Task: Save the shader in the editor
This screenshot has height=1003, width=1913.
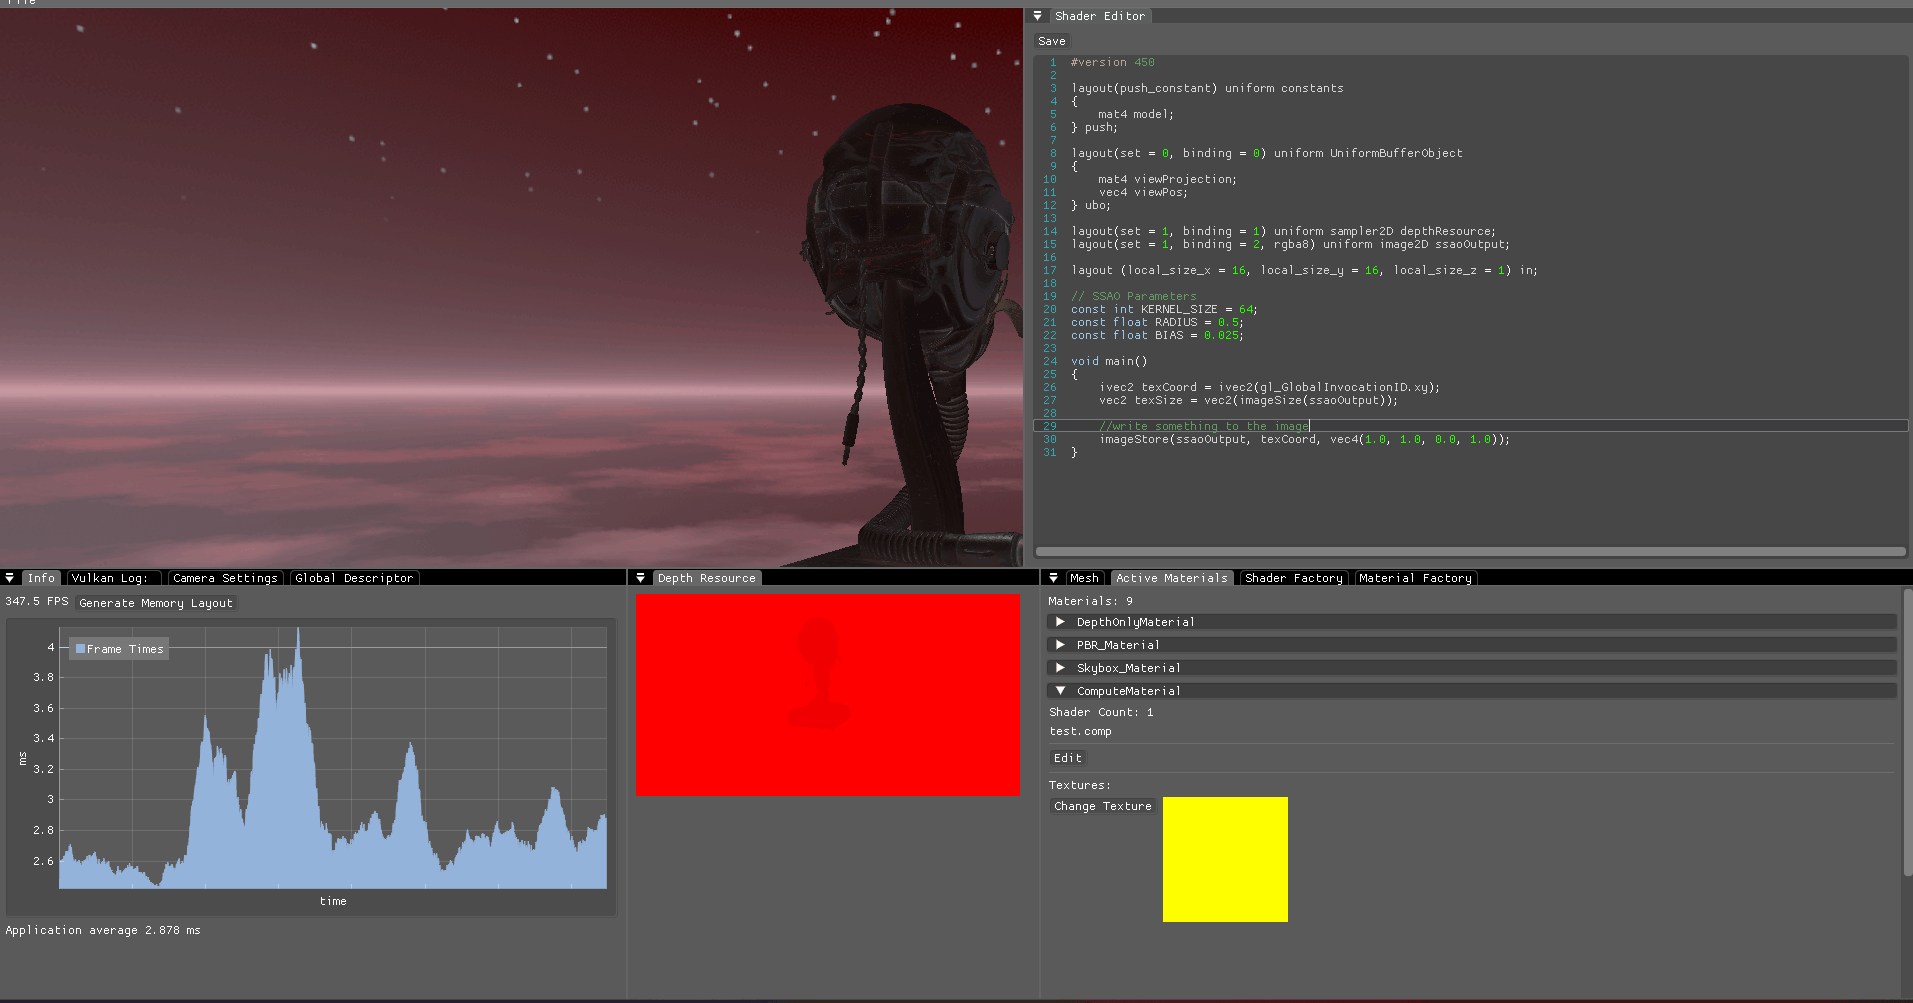Action: tap(1052, 41)
